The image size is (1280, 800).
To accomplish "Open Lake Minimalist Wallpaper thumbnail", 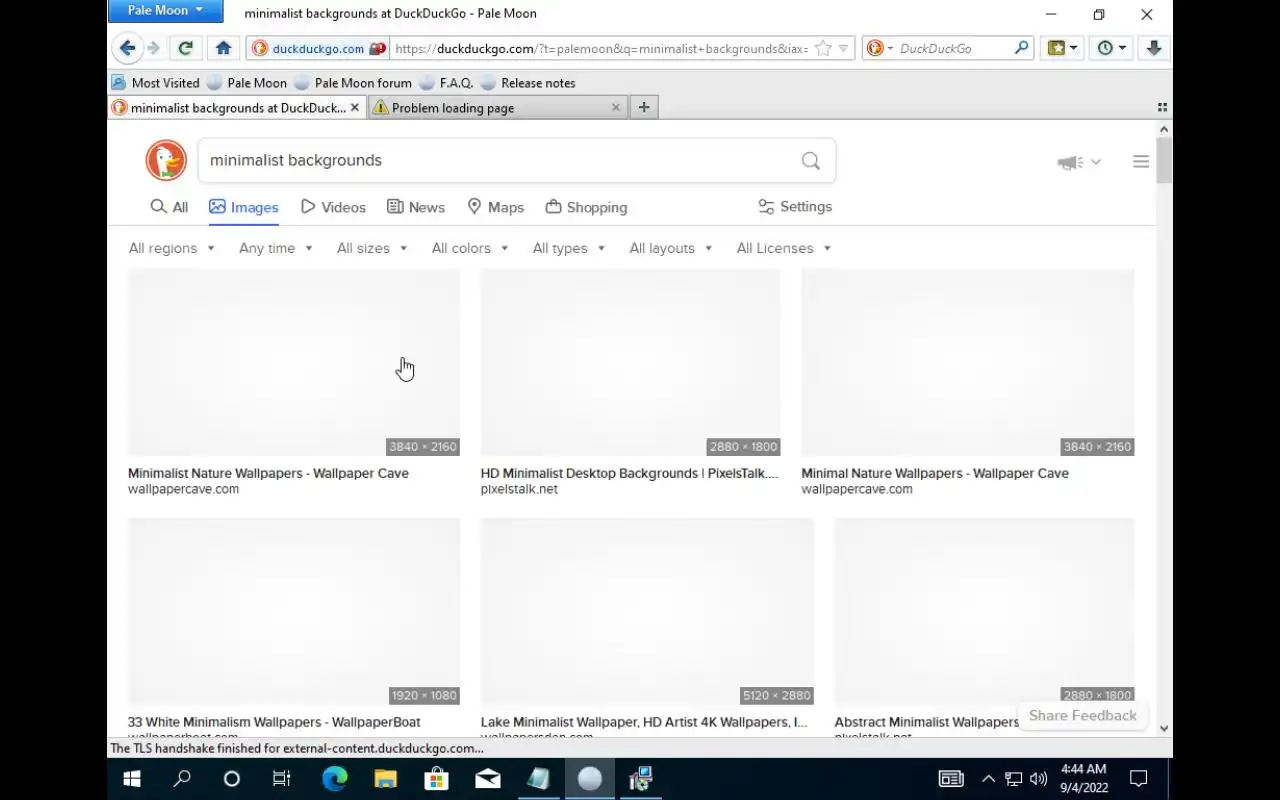I will 647,611.
